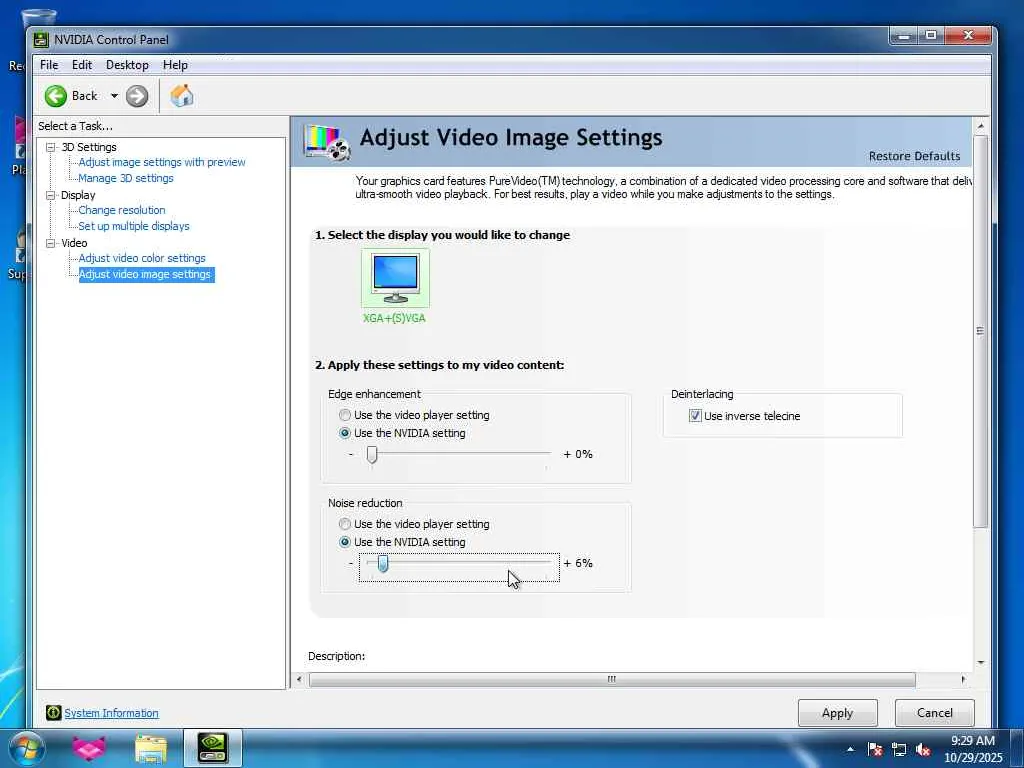Select Edge enhancement NVIDIA setting radio
Image resolution: width=1024 pixels, height=768 pixels.
click(x=345, y=433)
